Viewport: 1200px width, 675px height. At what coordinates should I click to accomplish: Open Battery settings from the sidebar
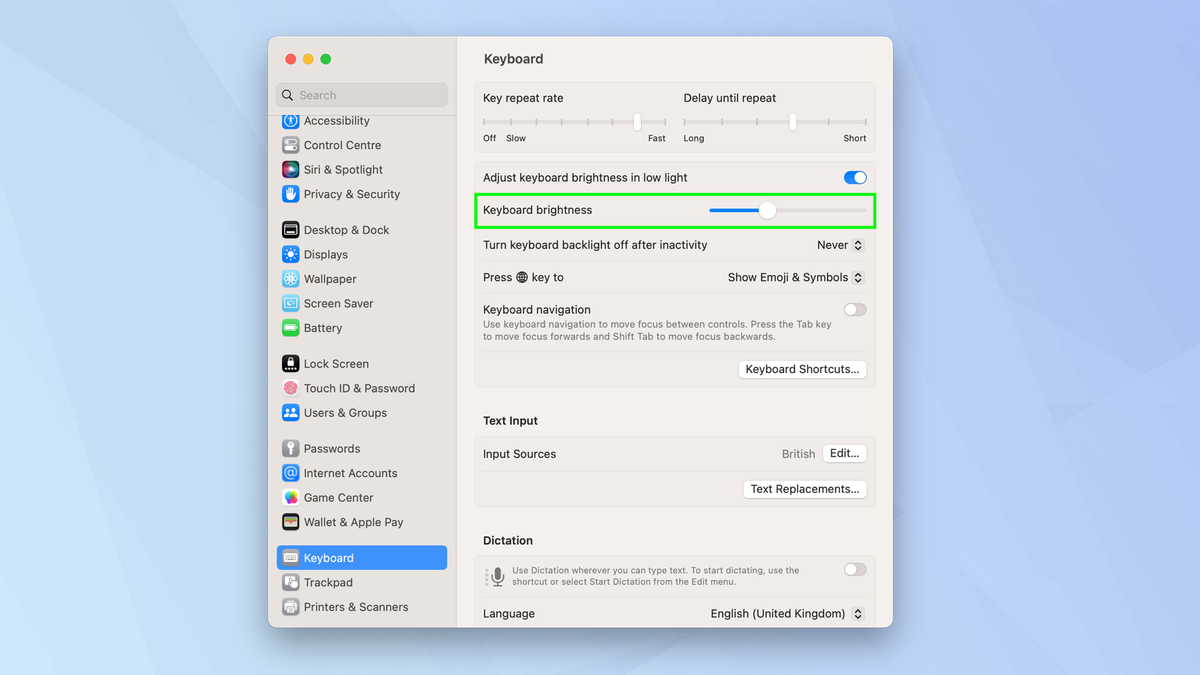coord(323,328)
